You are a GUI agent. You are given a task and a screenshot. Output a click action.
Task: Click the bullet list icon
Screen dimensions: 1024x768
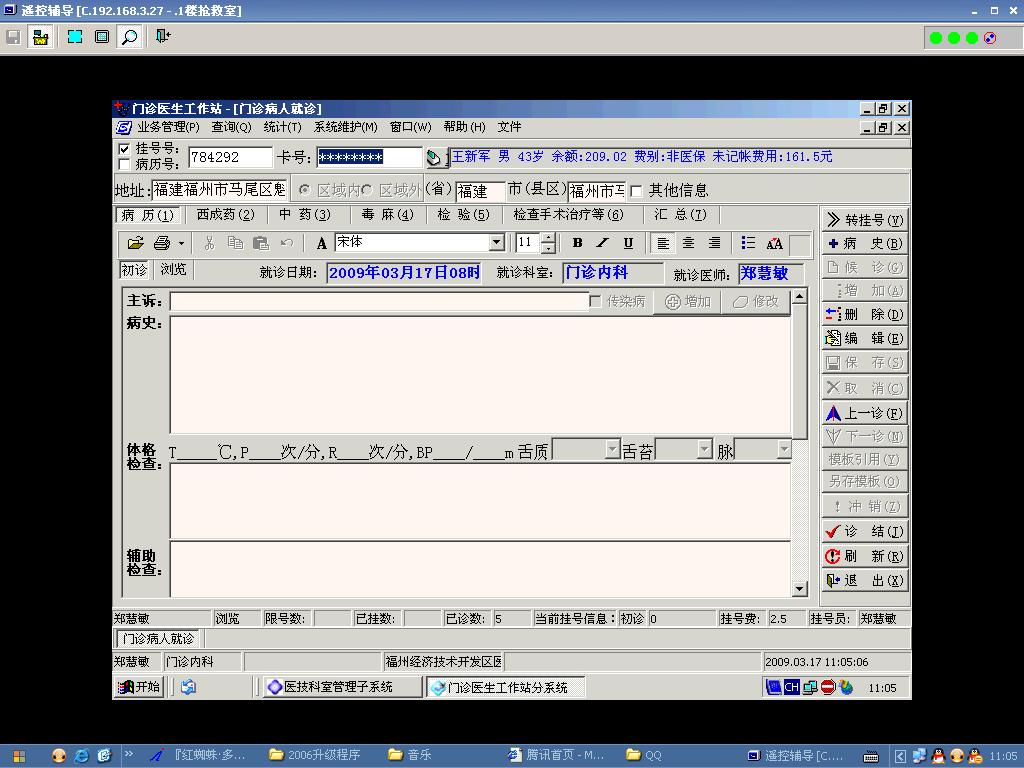(748, 243)
